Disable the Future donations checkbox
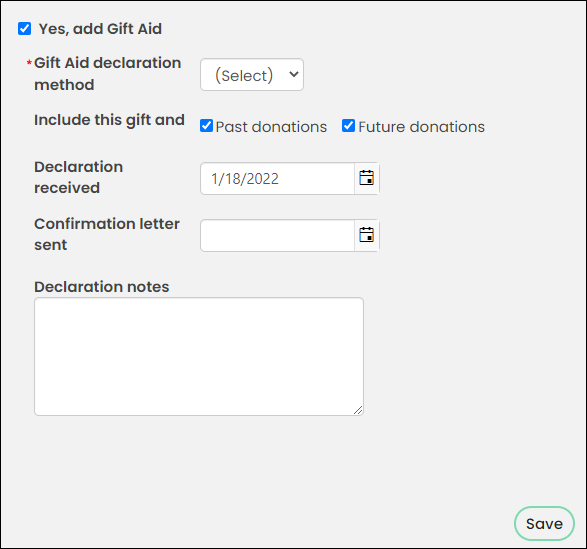 tap(348, 126)
